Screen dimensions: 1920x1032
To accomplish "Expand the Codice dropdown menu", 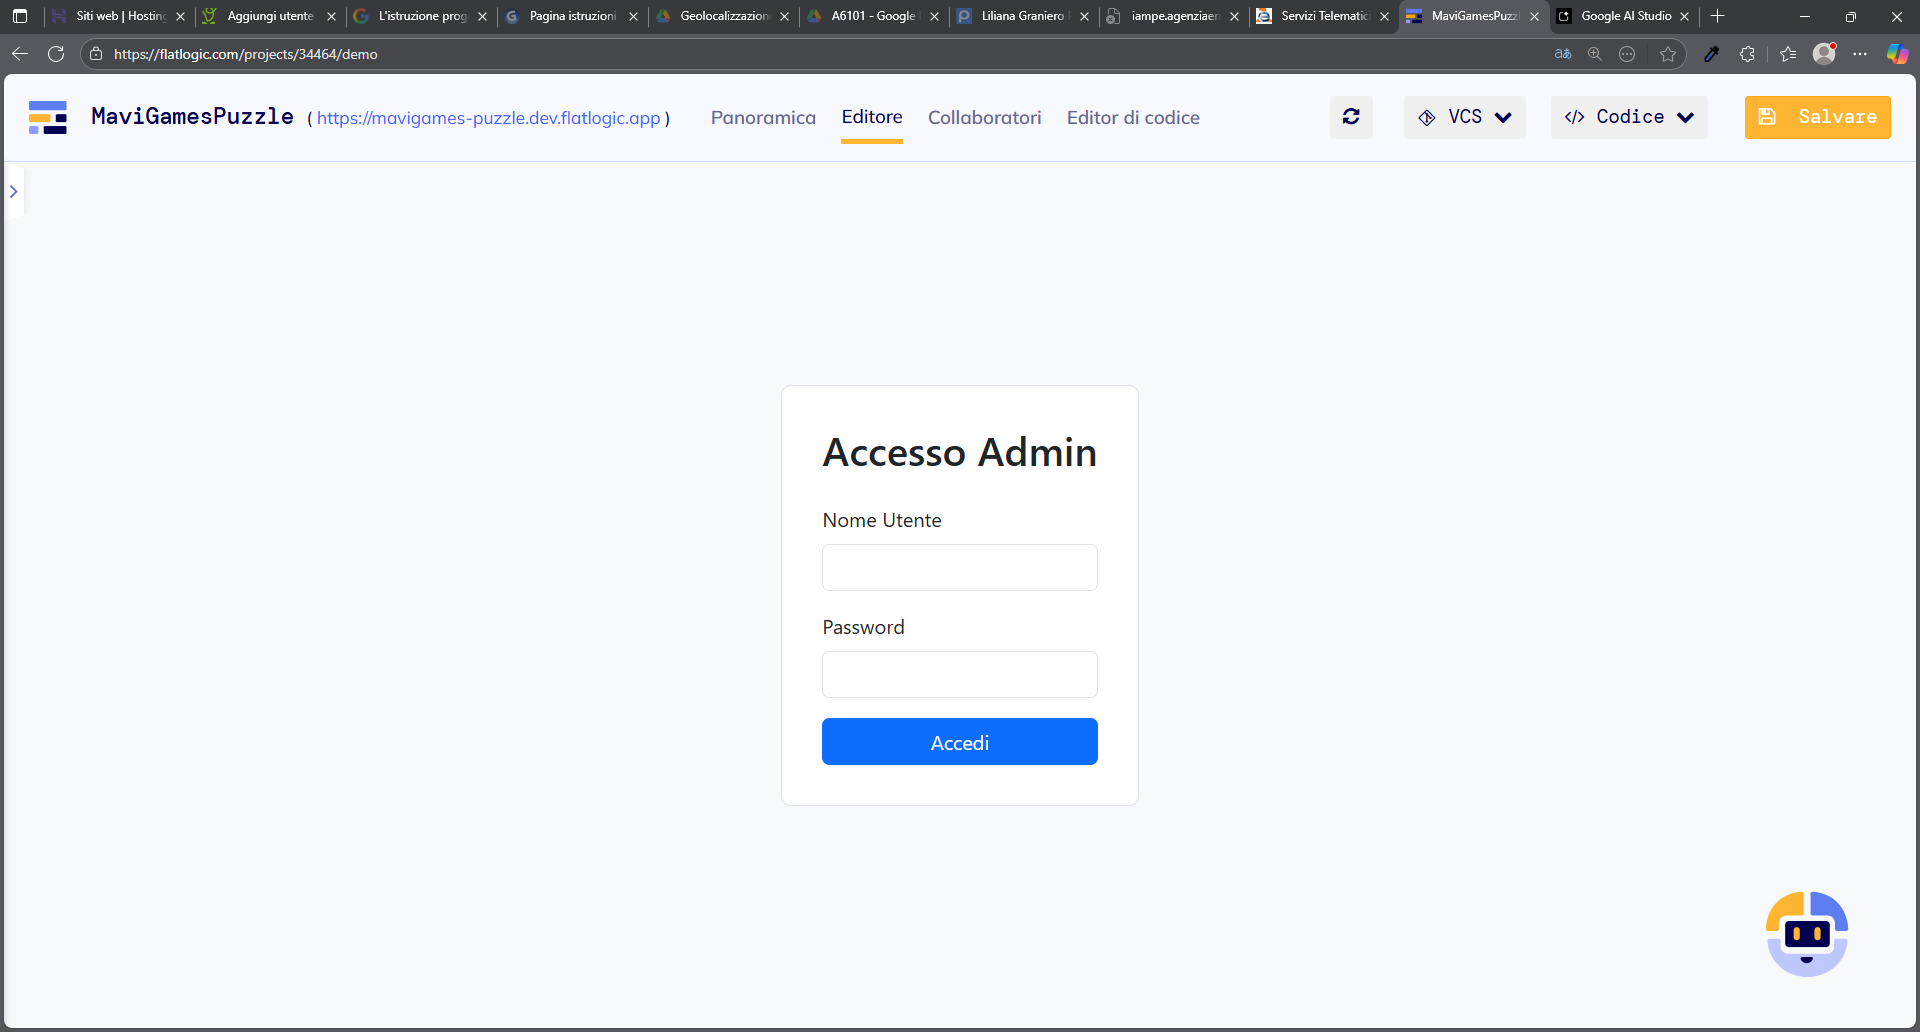I will pyautogui.click(x=1628, y=117).
